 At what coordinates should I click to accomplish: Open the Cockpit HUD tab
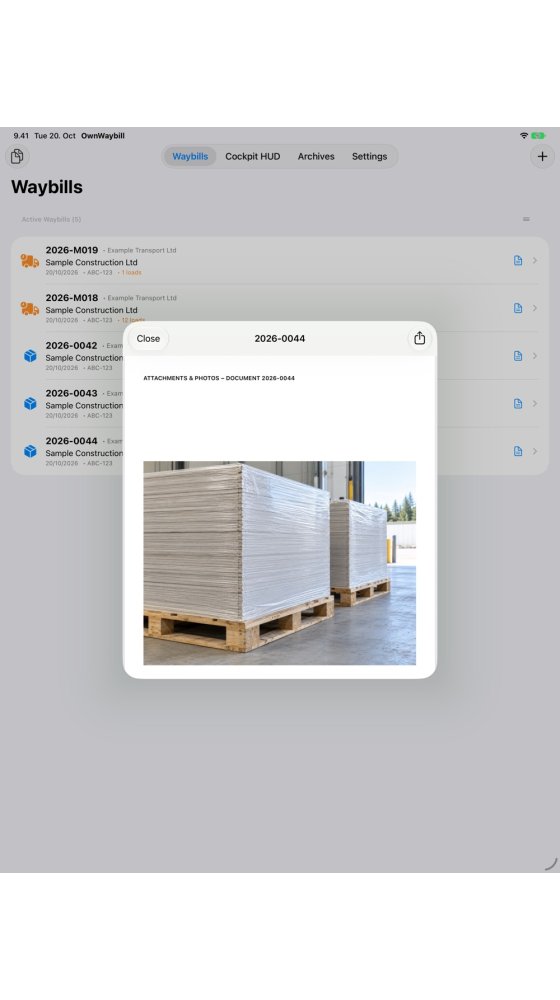[253, 156]
